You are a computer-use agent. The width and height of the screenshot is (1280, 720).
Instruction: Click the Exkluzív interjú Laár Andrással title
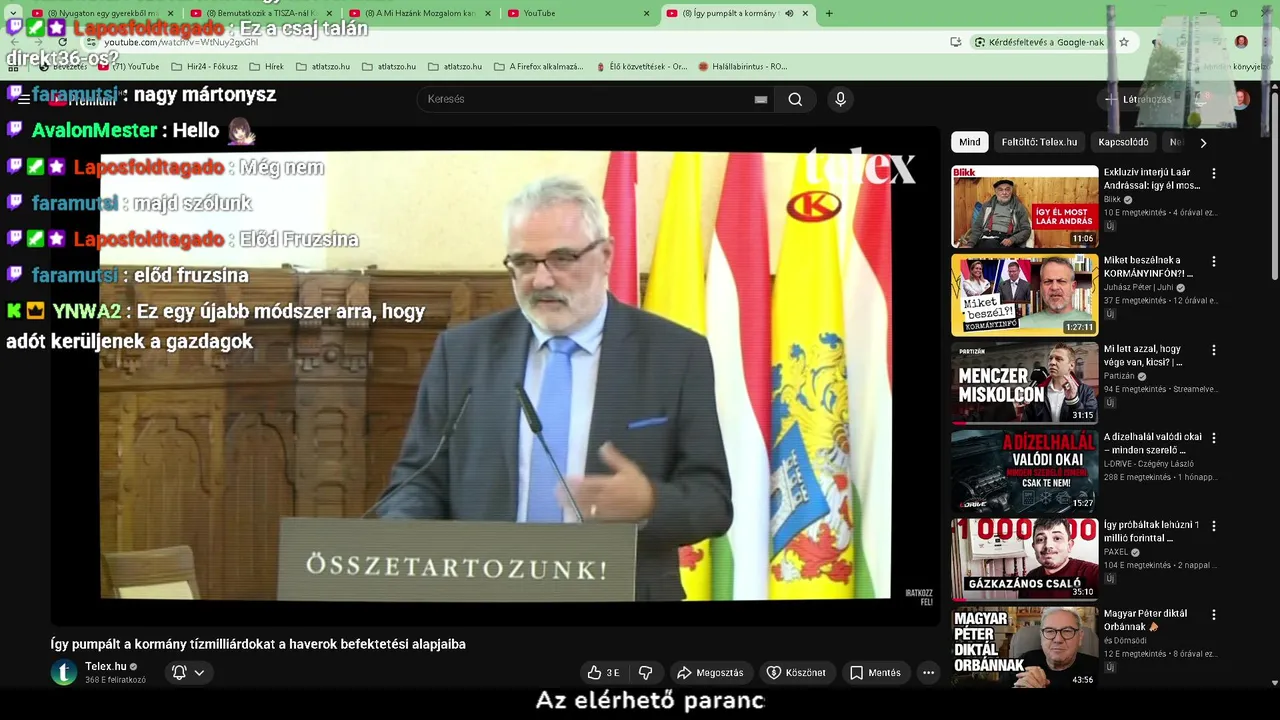pyautogui.click(x=1152, y=179)
